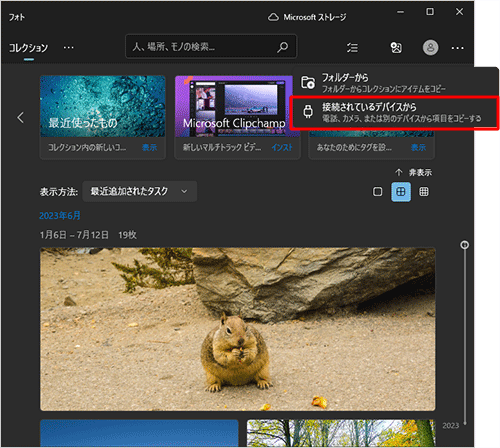Click the Microsoft ストレージ label

pyautogui.click(x=315, y=17)
